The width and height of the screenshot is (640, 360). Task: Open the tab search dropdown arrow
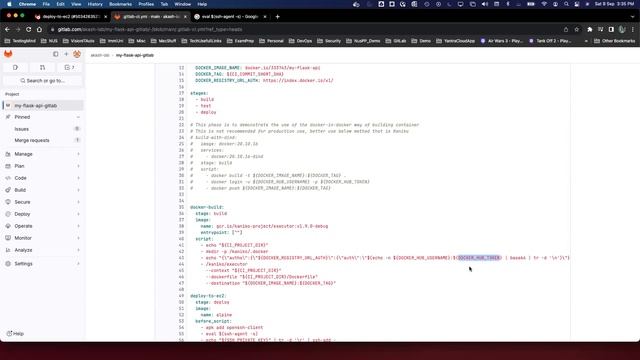coord(633,17)
